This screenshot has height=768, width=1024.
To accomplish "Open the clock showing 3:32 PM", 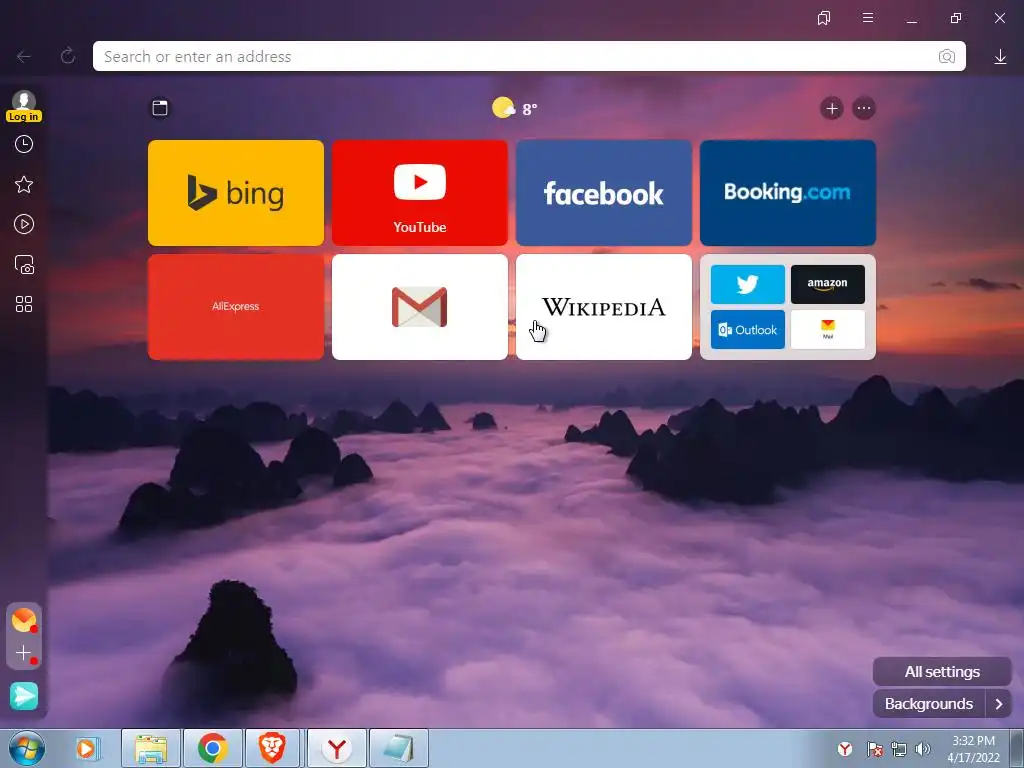I will 973,749.
